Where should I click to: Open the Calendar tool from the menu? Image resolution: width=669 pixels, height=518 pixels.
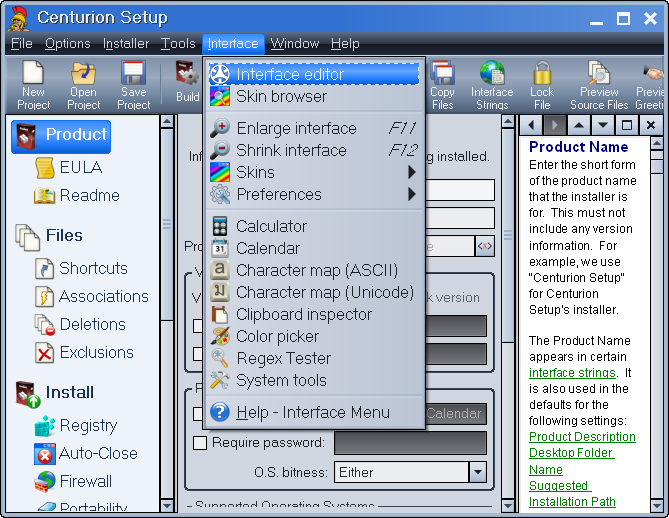(x=314, y=248)
